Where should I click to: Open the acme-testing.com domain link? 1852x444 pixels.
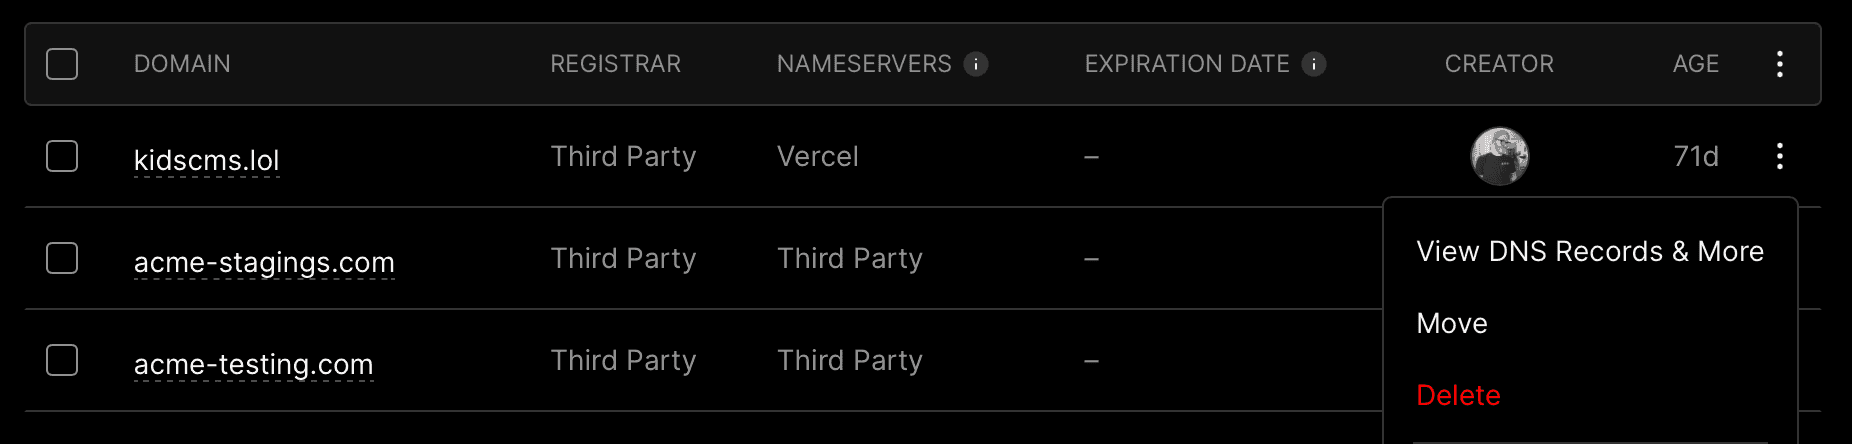[x=254, y=364]
